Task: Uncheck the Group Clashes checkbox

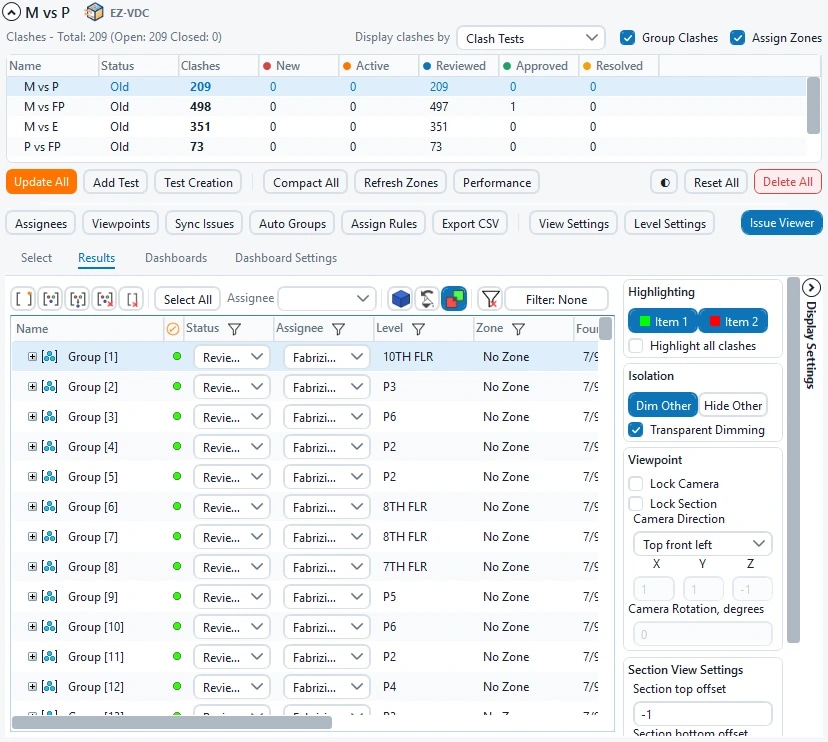Action: [627, 37]
